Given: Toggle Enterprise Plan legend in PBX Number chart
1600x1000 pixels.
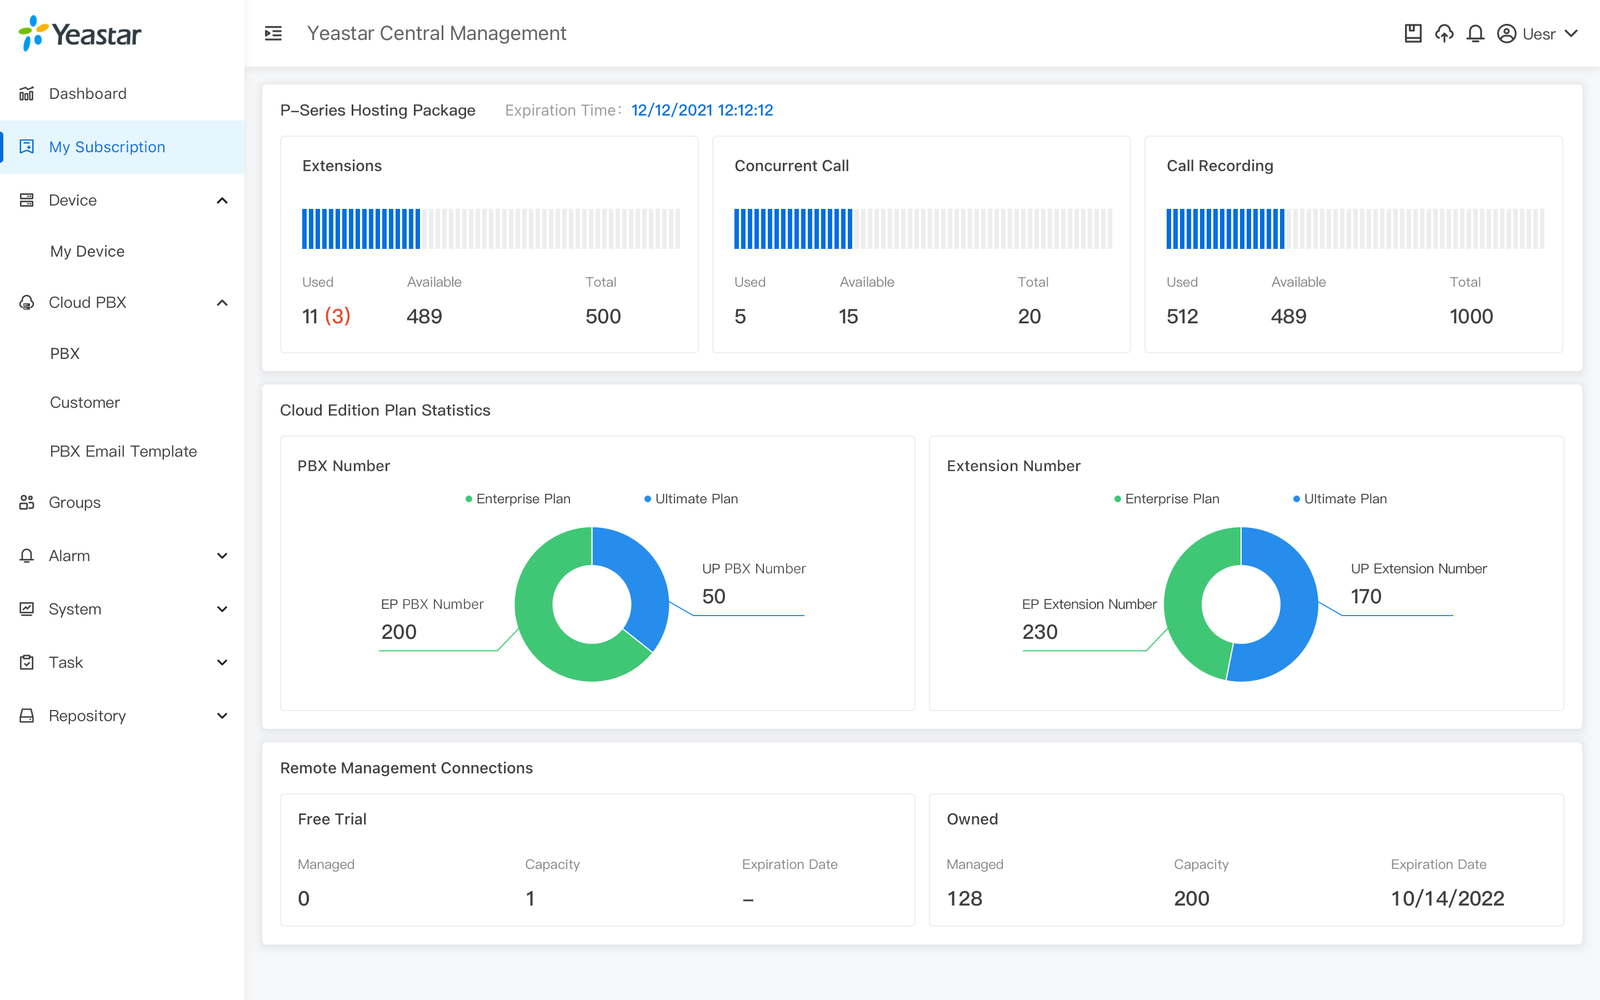Looking at the screenshot, I should tap(518, 499).
